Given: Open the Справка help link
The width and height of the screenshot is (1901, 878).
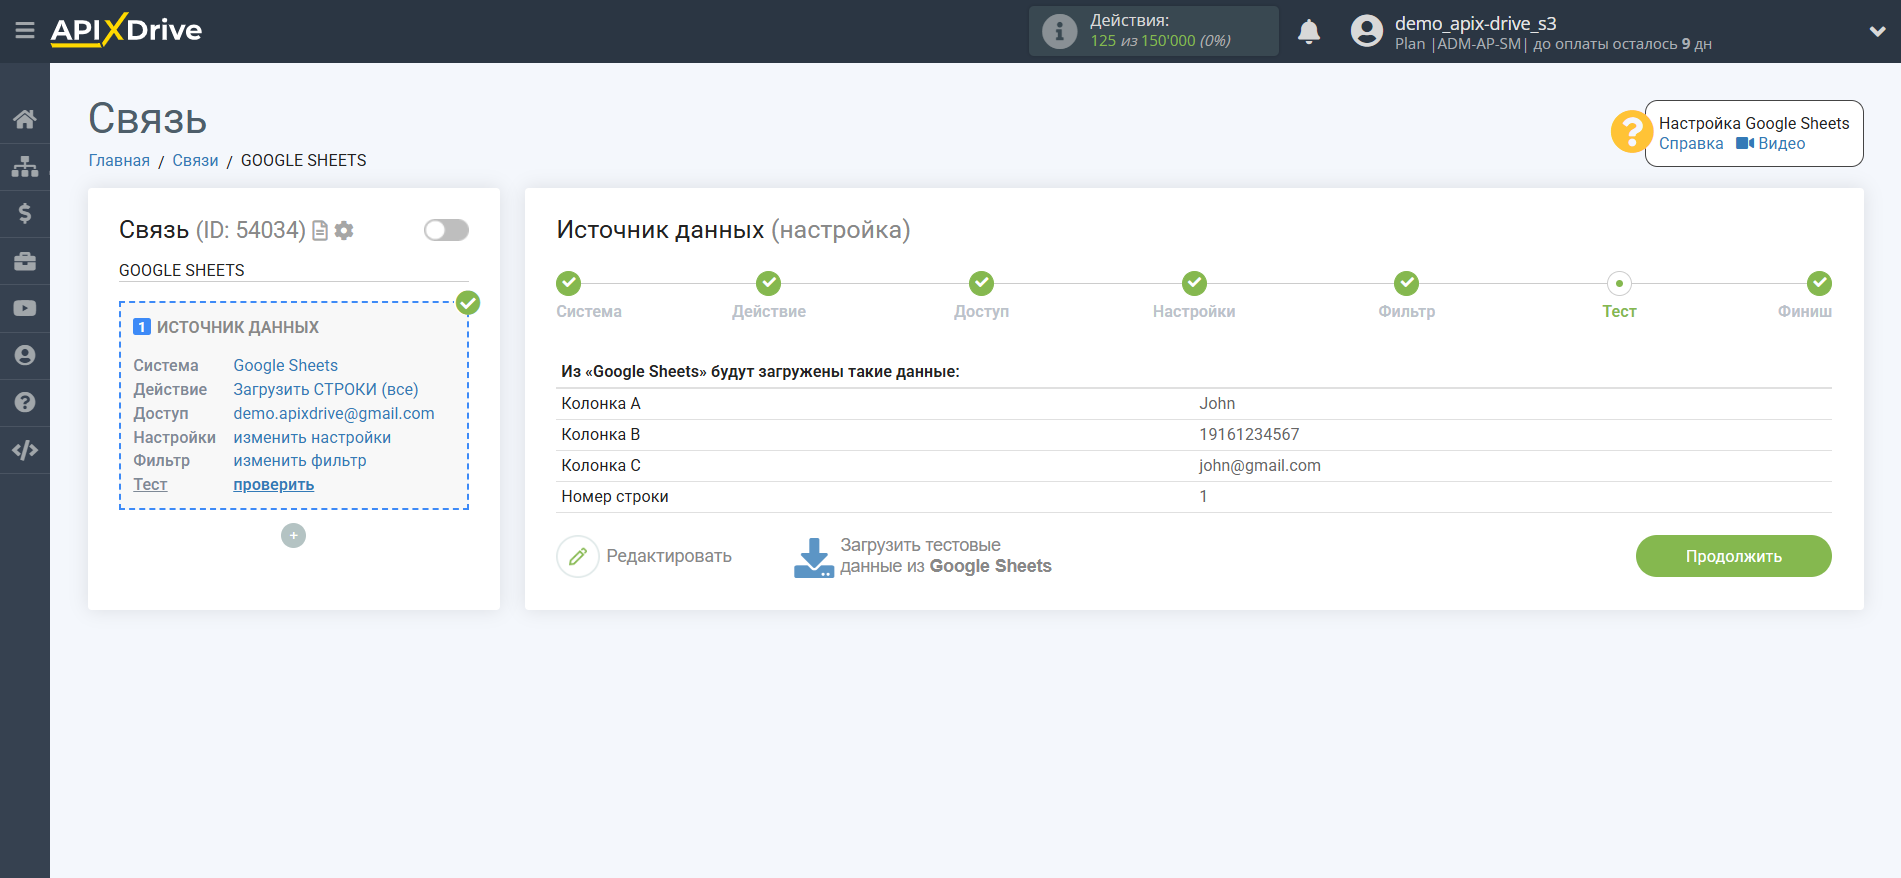Looking at the screenshot, I should point(1691,144).
